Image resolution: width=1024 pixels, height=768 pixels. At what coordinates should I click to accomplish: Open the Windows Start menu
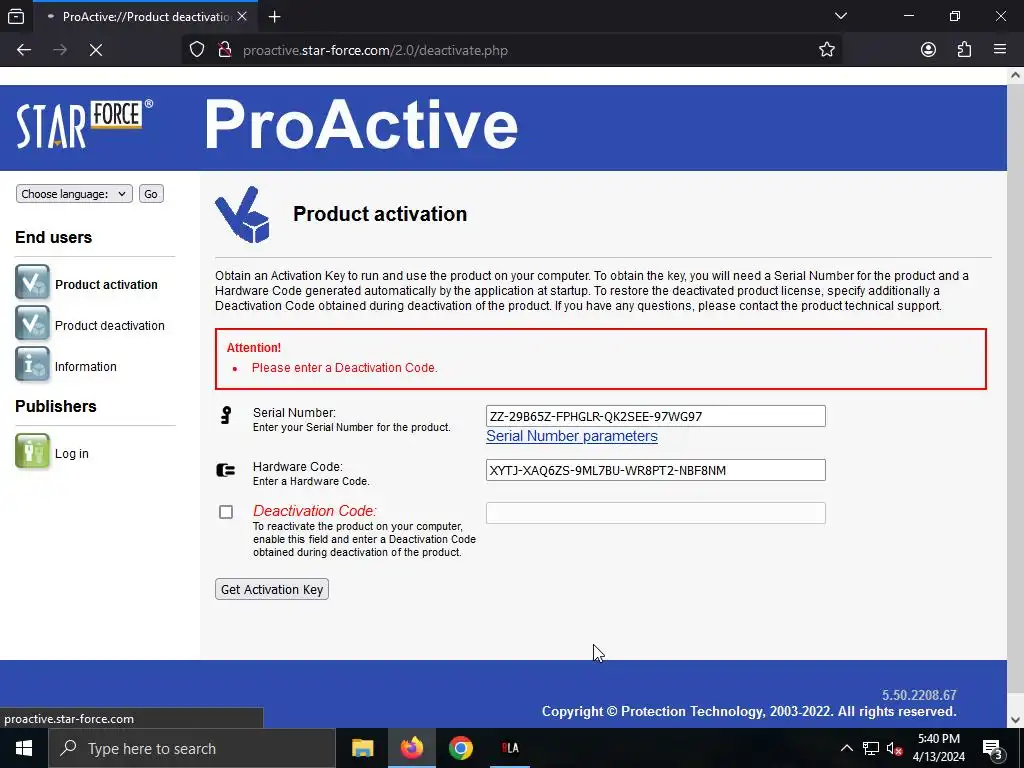click(x=24, y=748)
